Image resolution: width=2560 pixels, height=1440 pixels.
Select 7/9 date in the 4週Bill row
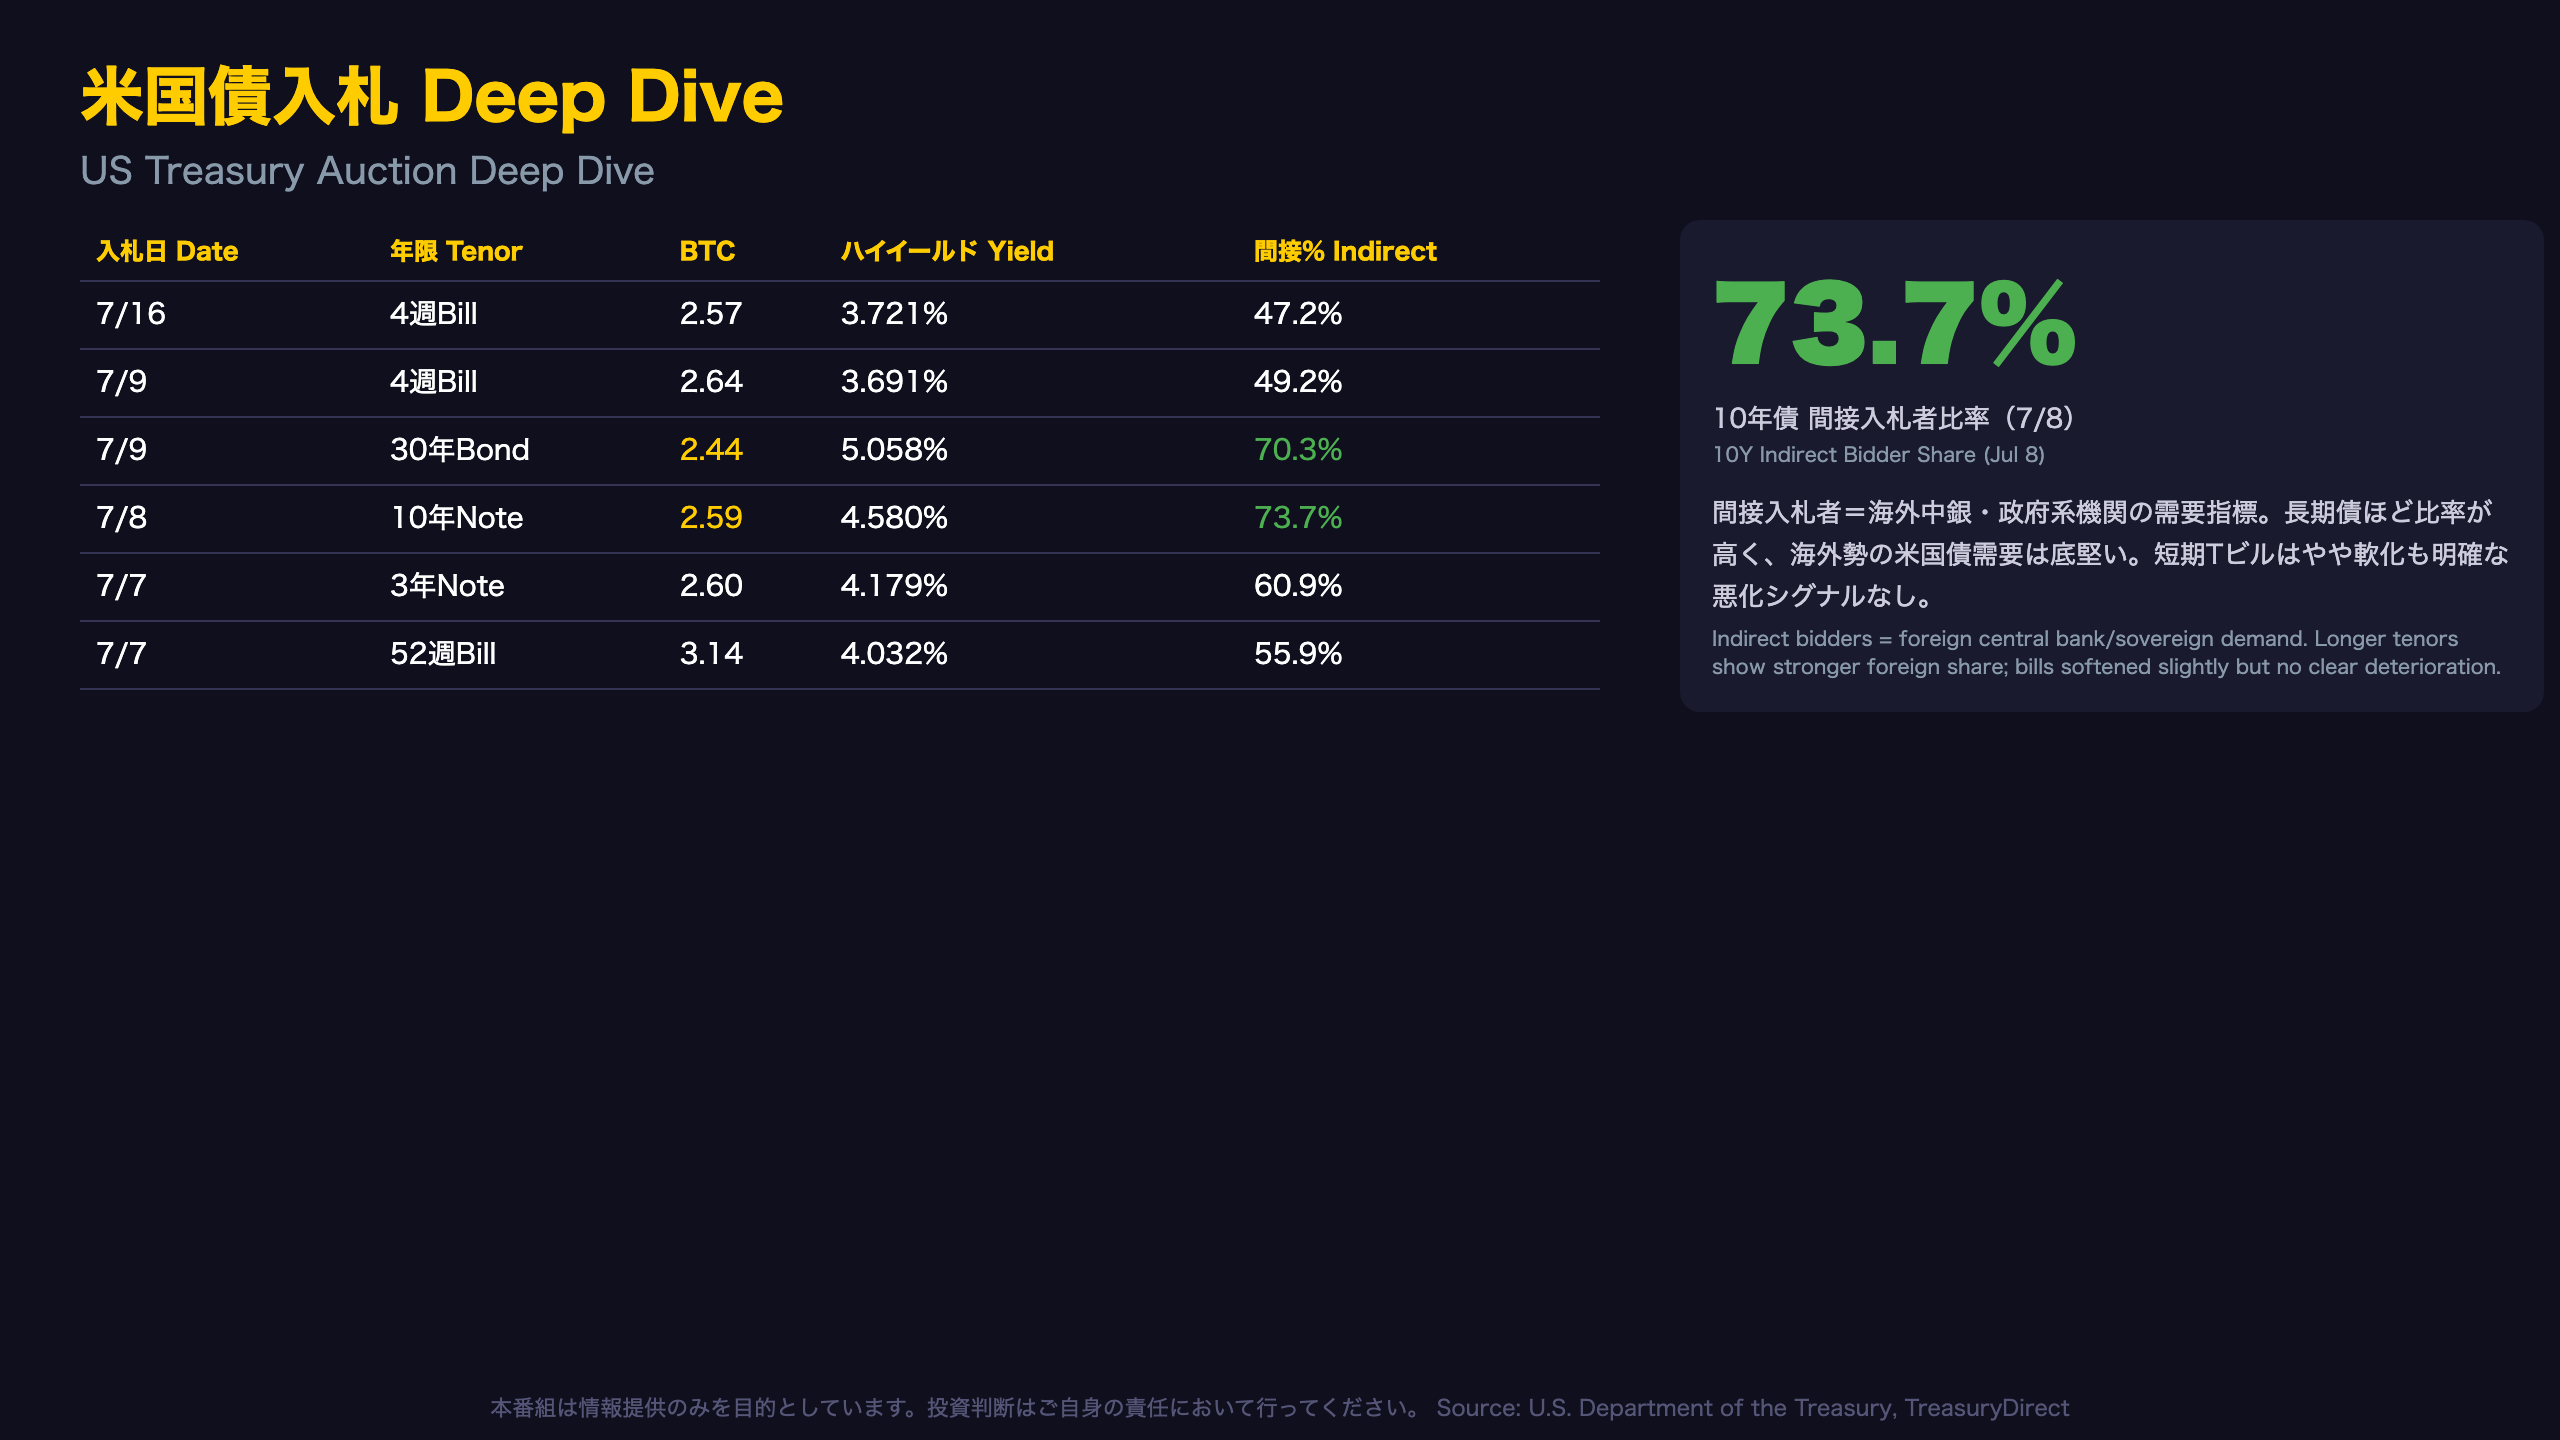click(x=121, y=382)
